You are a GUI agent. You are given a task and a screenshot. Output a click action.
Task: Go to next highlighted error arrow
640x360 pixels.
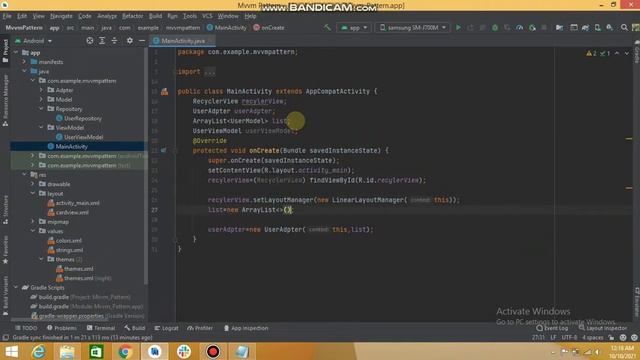coord(627,53)
